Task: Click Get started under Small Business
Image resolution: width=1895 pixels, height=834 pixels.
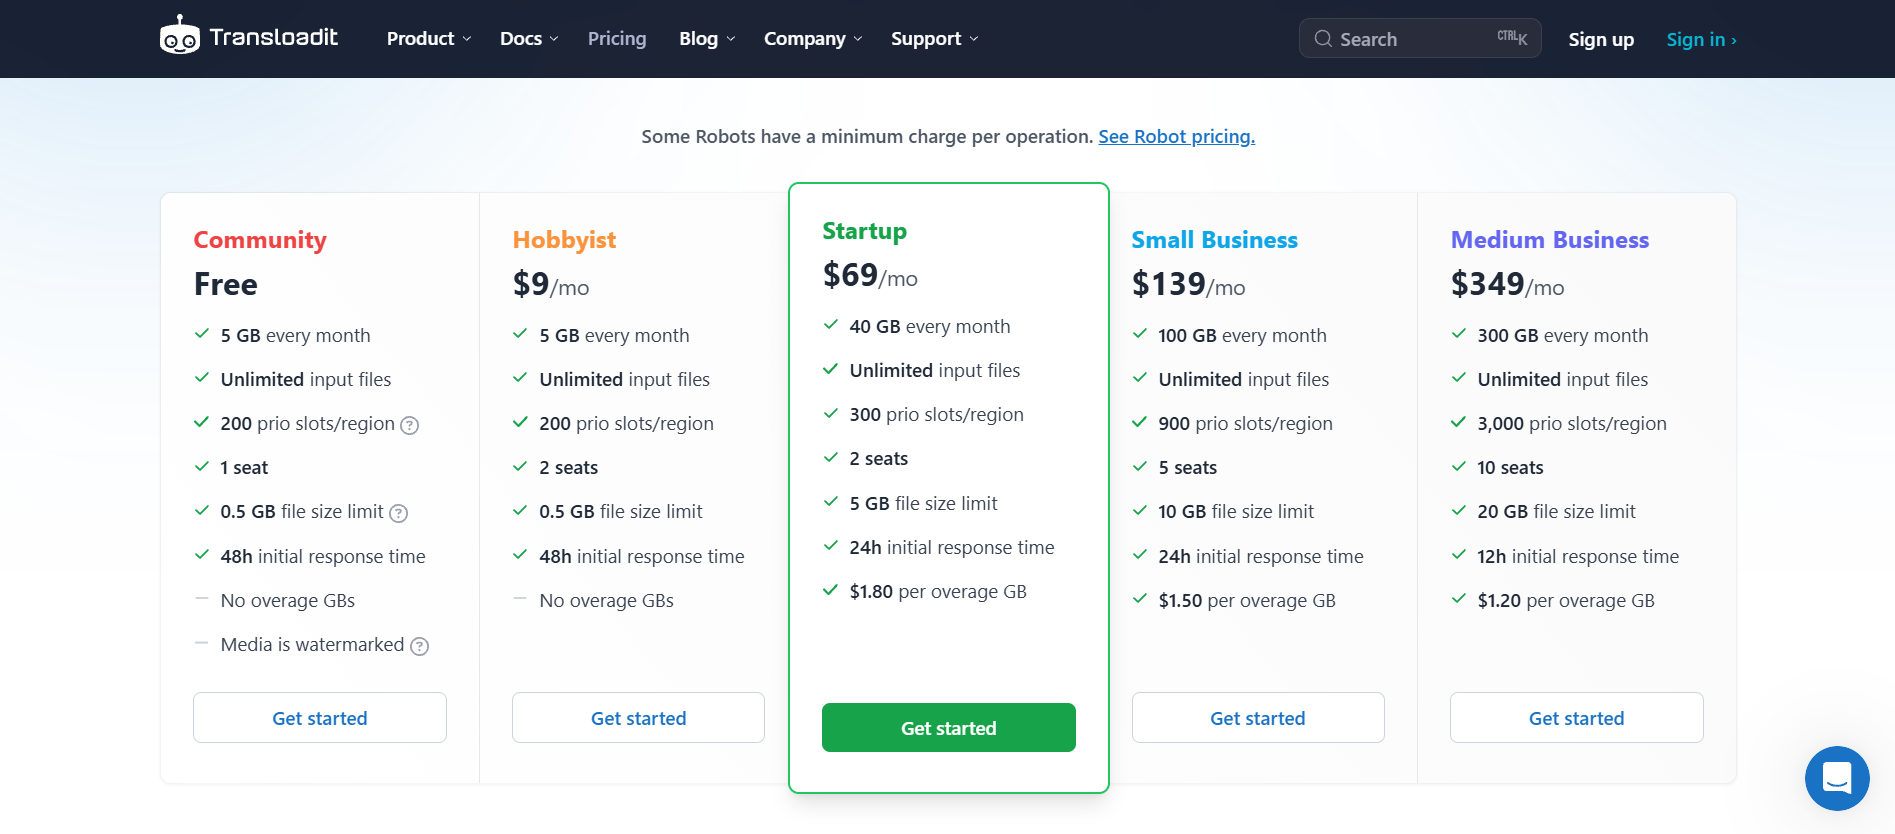Action: coord(1258,718)
